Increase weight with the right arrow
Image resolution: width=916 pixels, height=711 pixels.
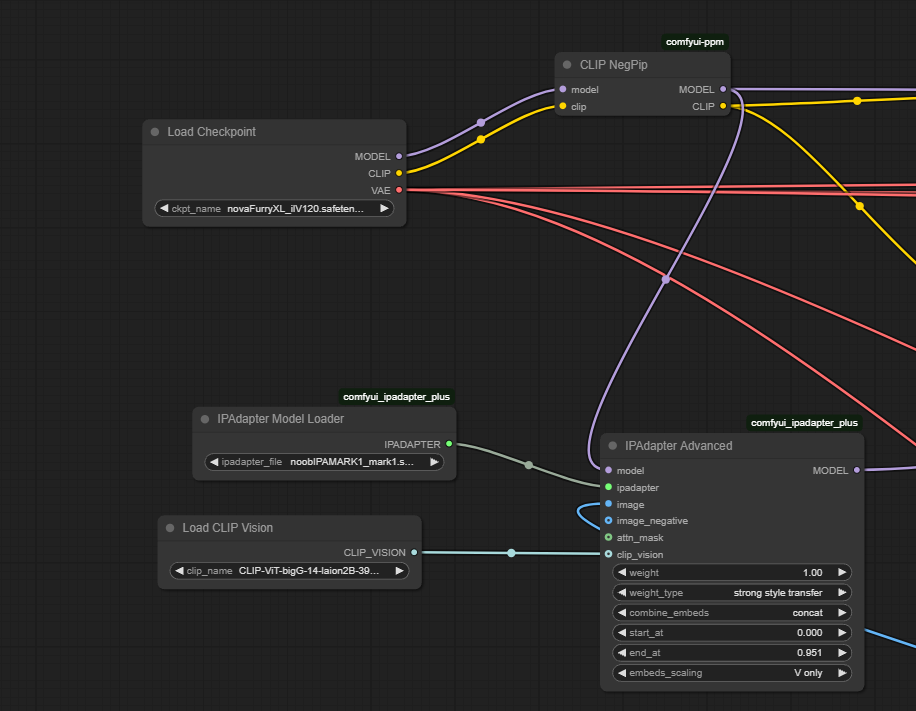(842, 573)
